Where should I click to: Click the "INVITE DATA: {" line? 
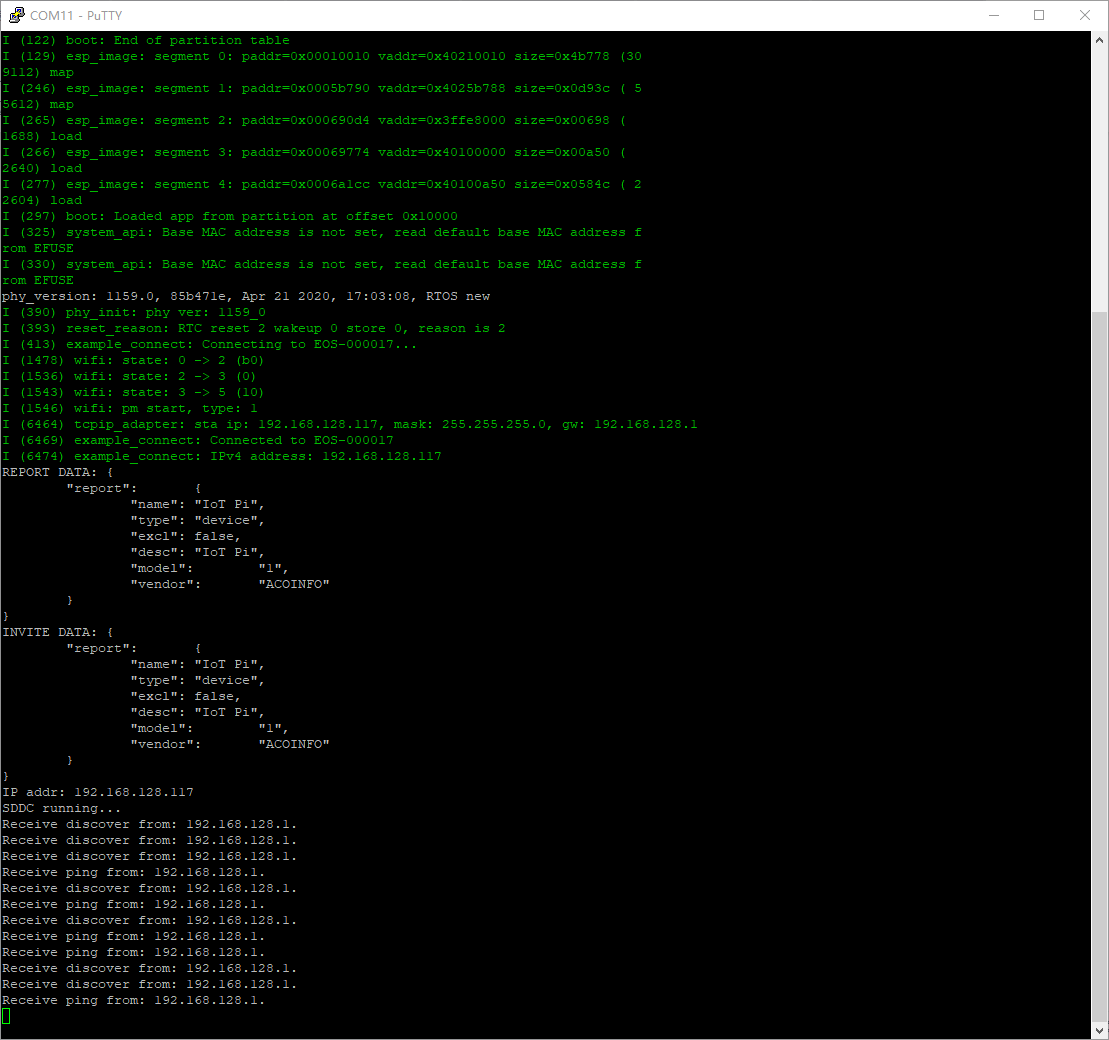click(58, 632)
